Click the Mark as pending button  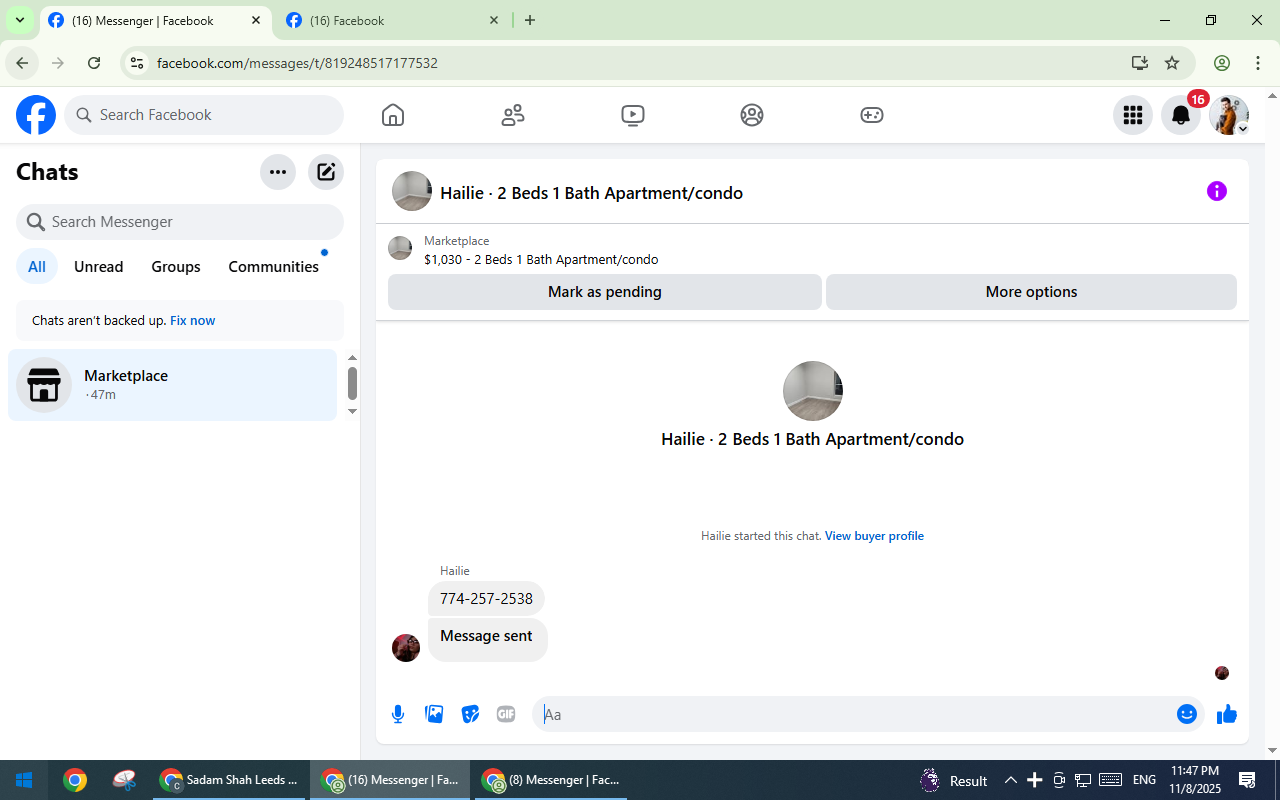tap(605, 292)
